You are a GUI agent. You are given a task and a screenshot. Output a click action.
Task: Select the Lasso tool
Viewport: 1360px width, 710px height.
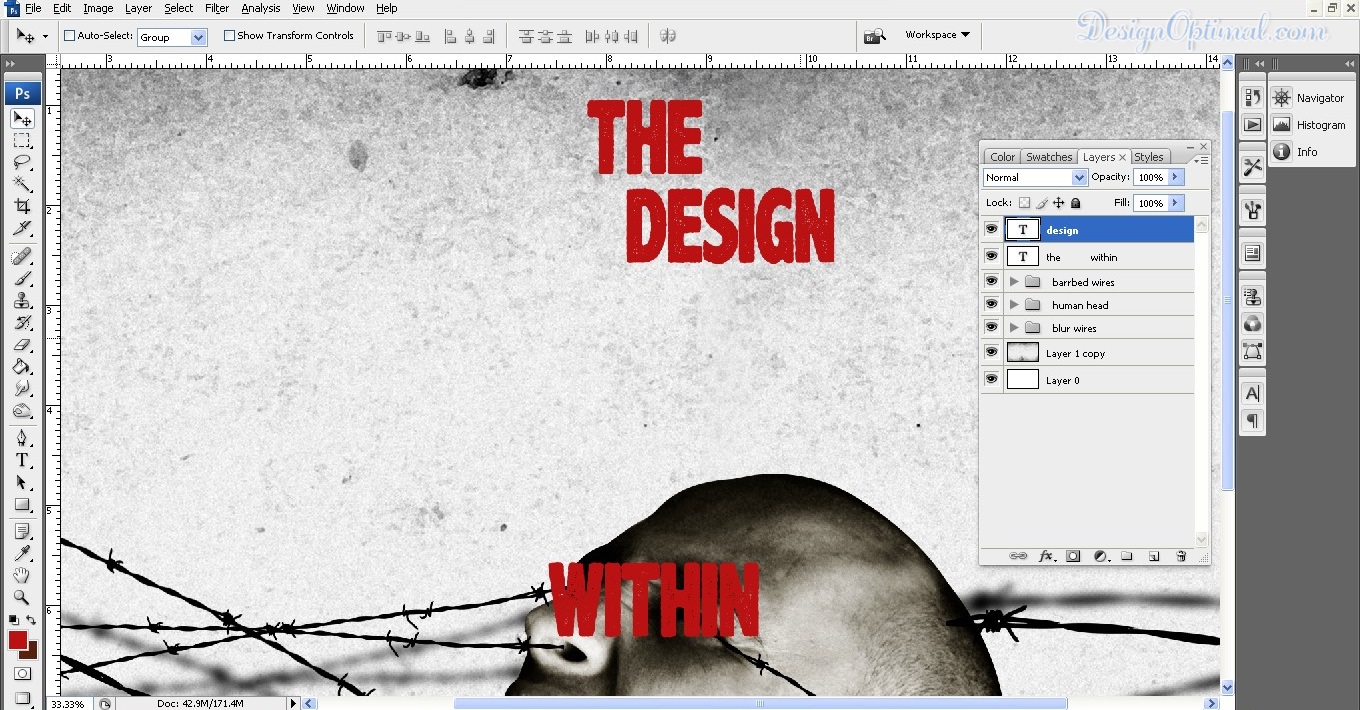pos(22,163)
